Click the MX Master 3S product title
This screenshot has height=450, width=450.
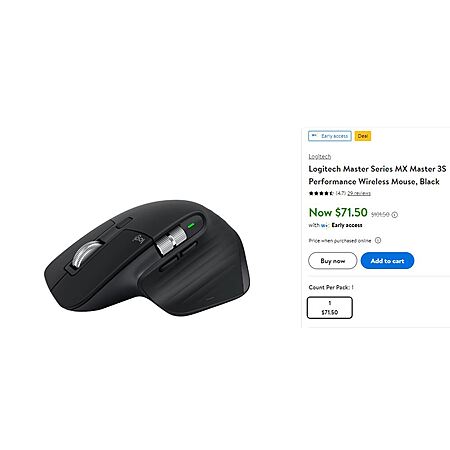(x=377, y=175)
